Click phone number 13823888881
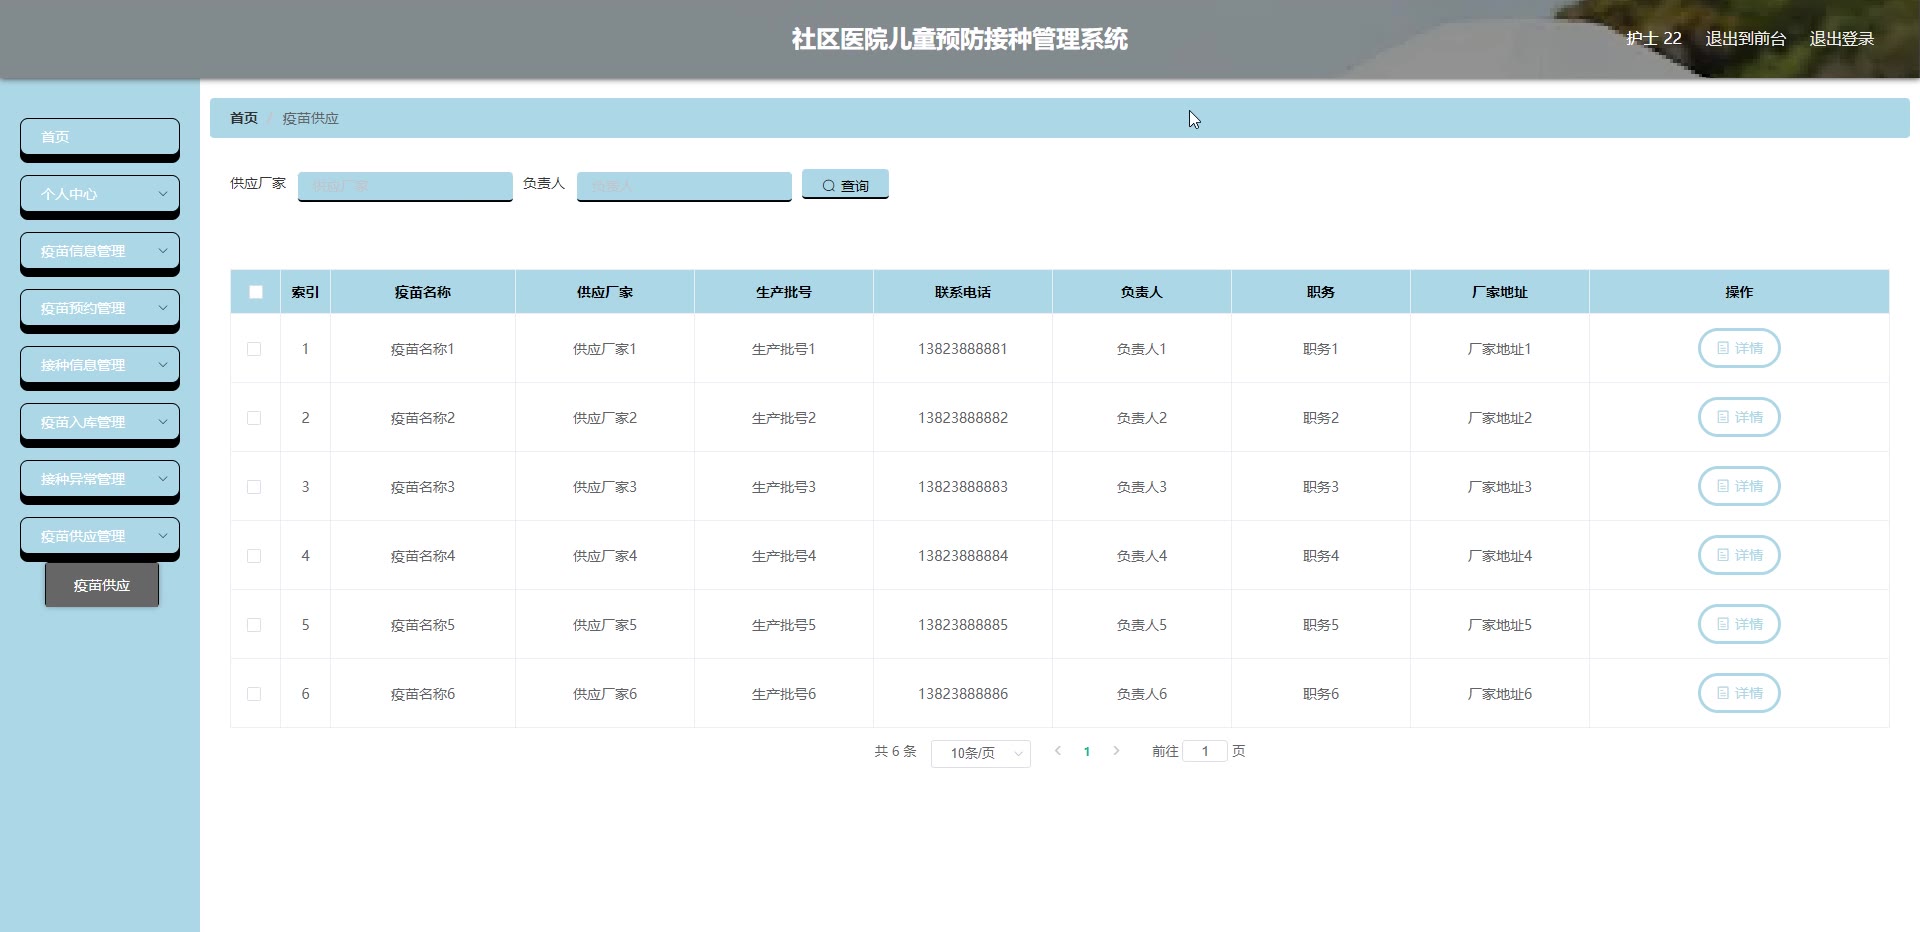This screenshot has height=932, width=1920. pos(963,349)
